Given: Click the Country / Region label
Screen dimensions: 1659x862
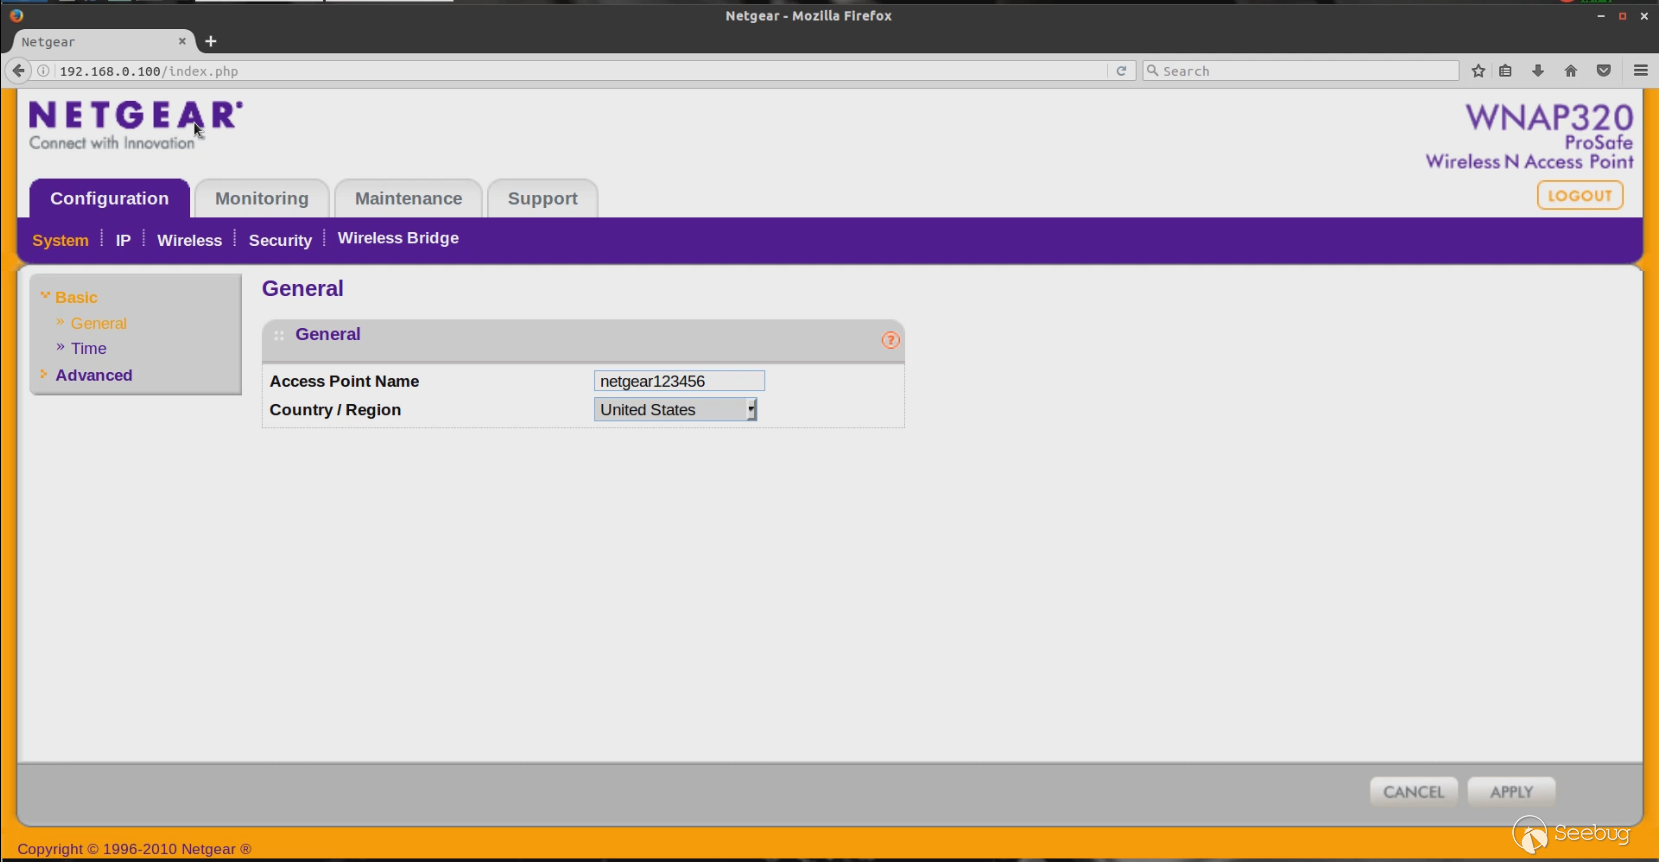Looking at the screenshot, I should tap(335, 410).
